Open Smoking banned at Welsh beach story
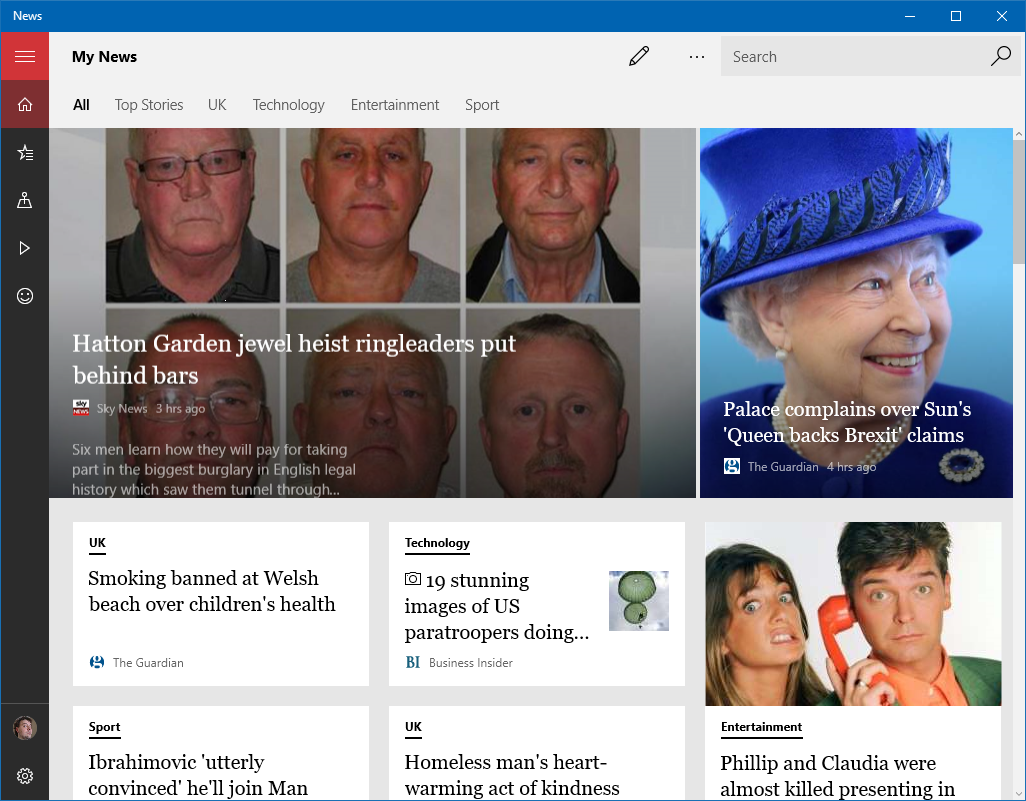Image resolution: width=1026 pixels, height=801 pixels. click(212, 591)
